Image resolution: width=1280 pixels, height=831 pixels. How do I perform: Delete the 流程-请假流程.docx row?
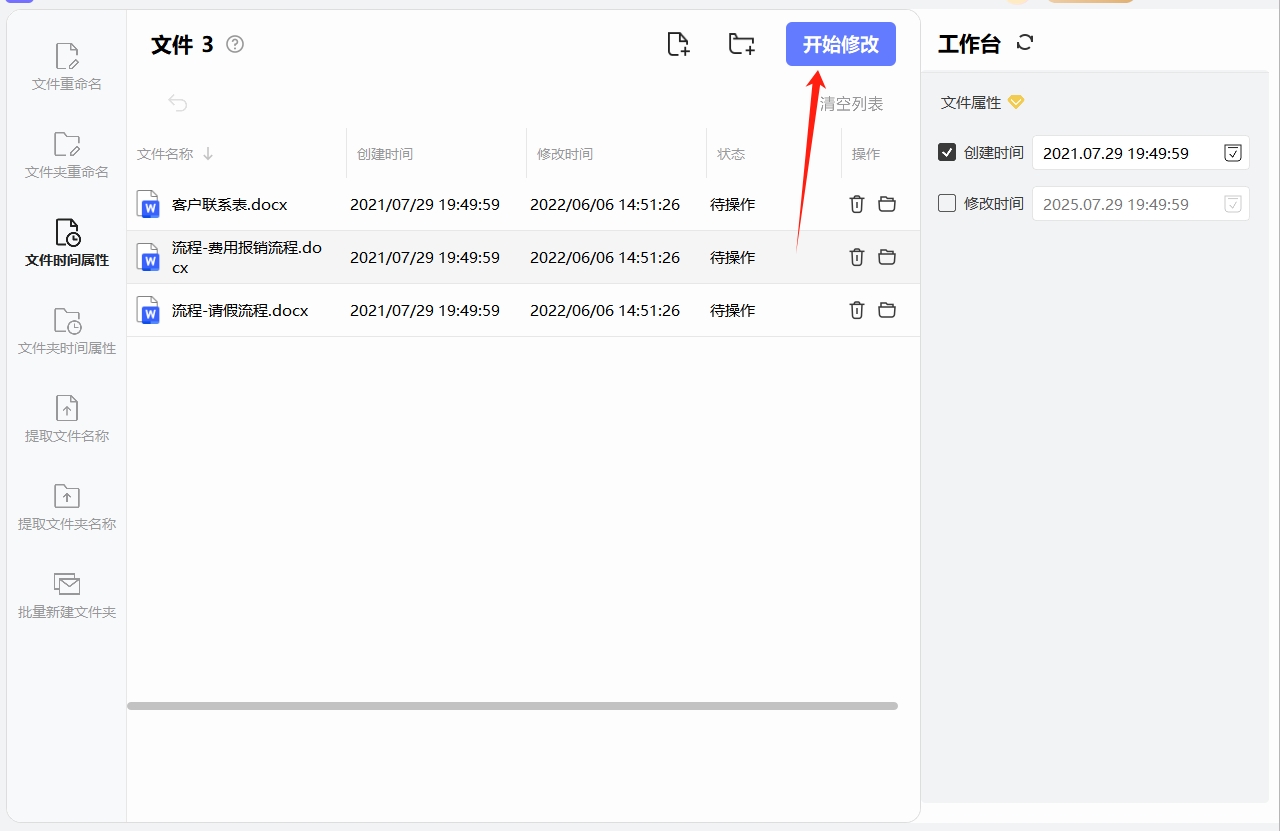click(857, 310)
